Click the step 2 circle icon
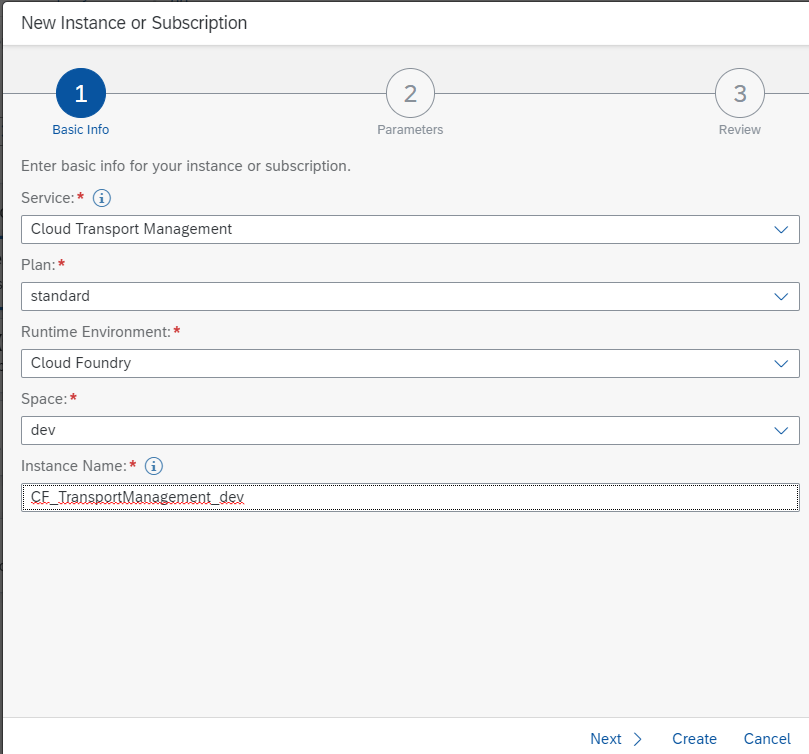The image size is (809, 754). tap(410, 94)
